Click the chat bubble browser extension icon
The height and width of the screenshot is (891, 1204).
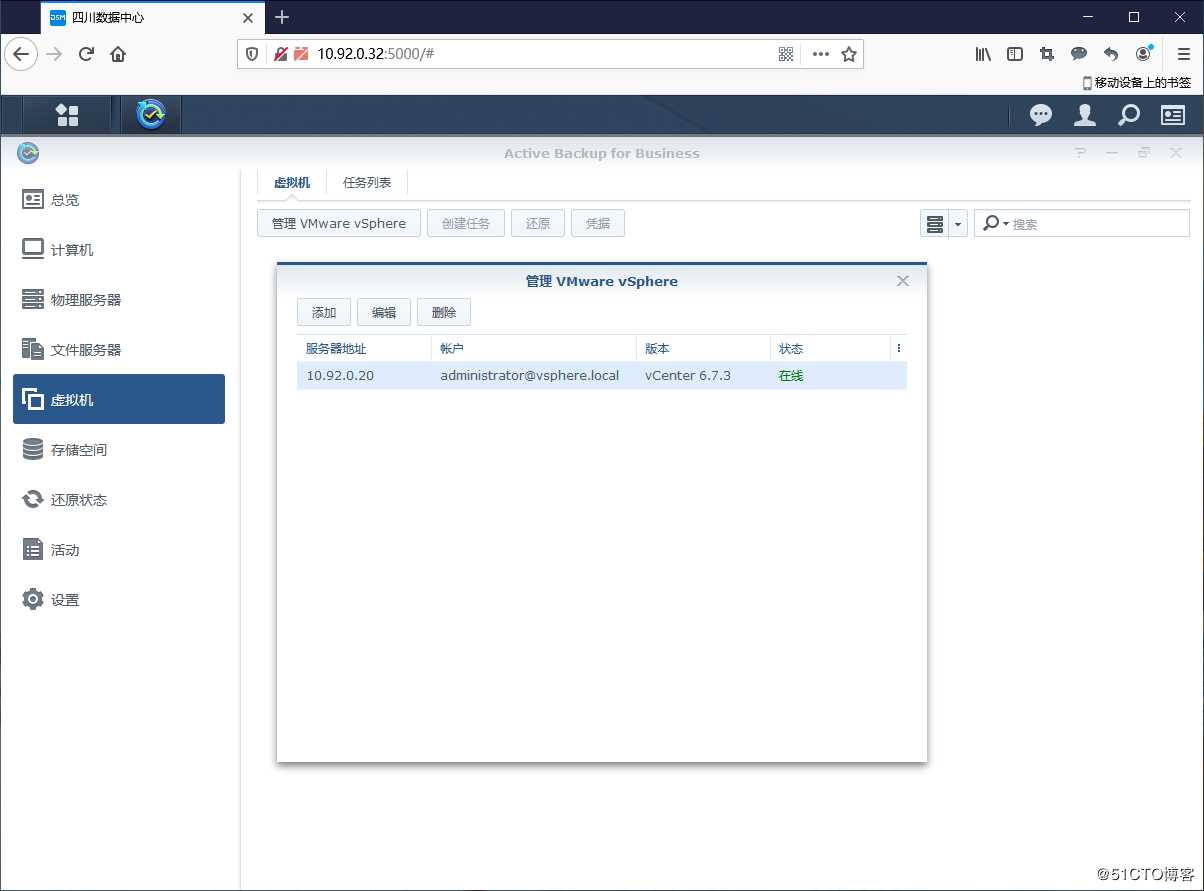pyautogui.click(x=1079, y=54)
